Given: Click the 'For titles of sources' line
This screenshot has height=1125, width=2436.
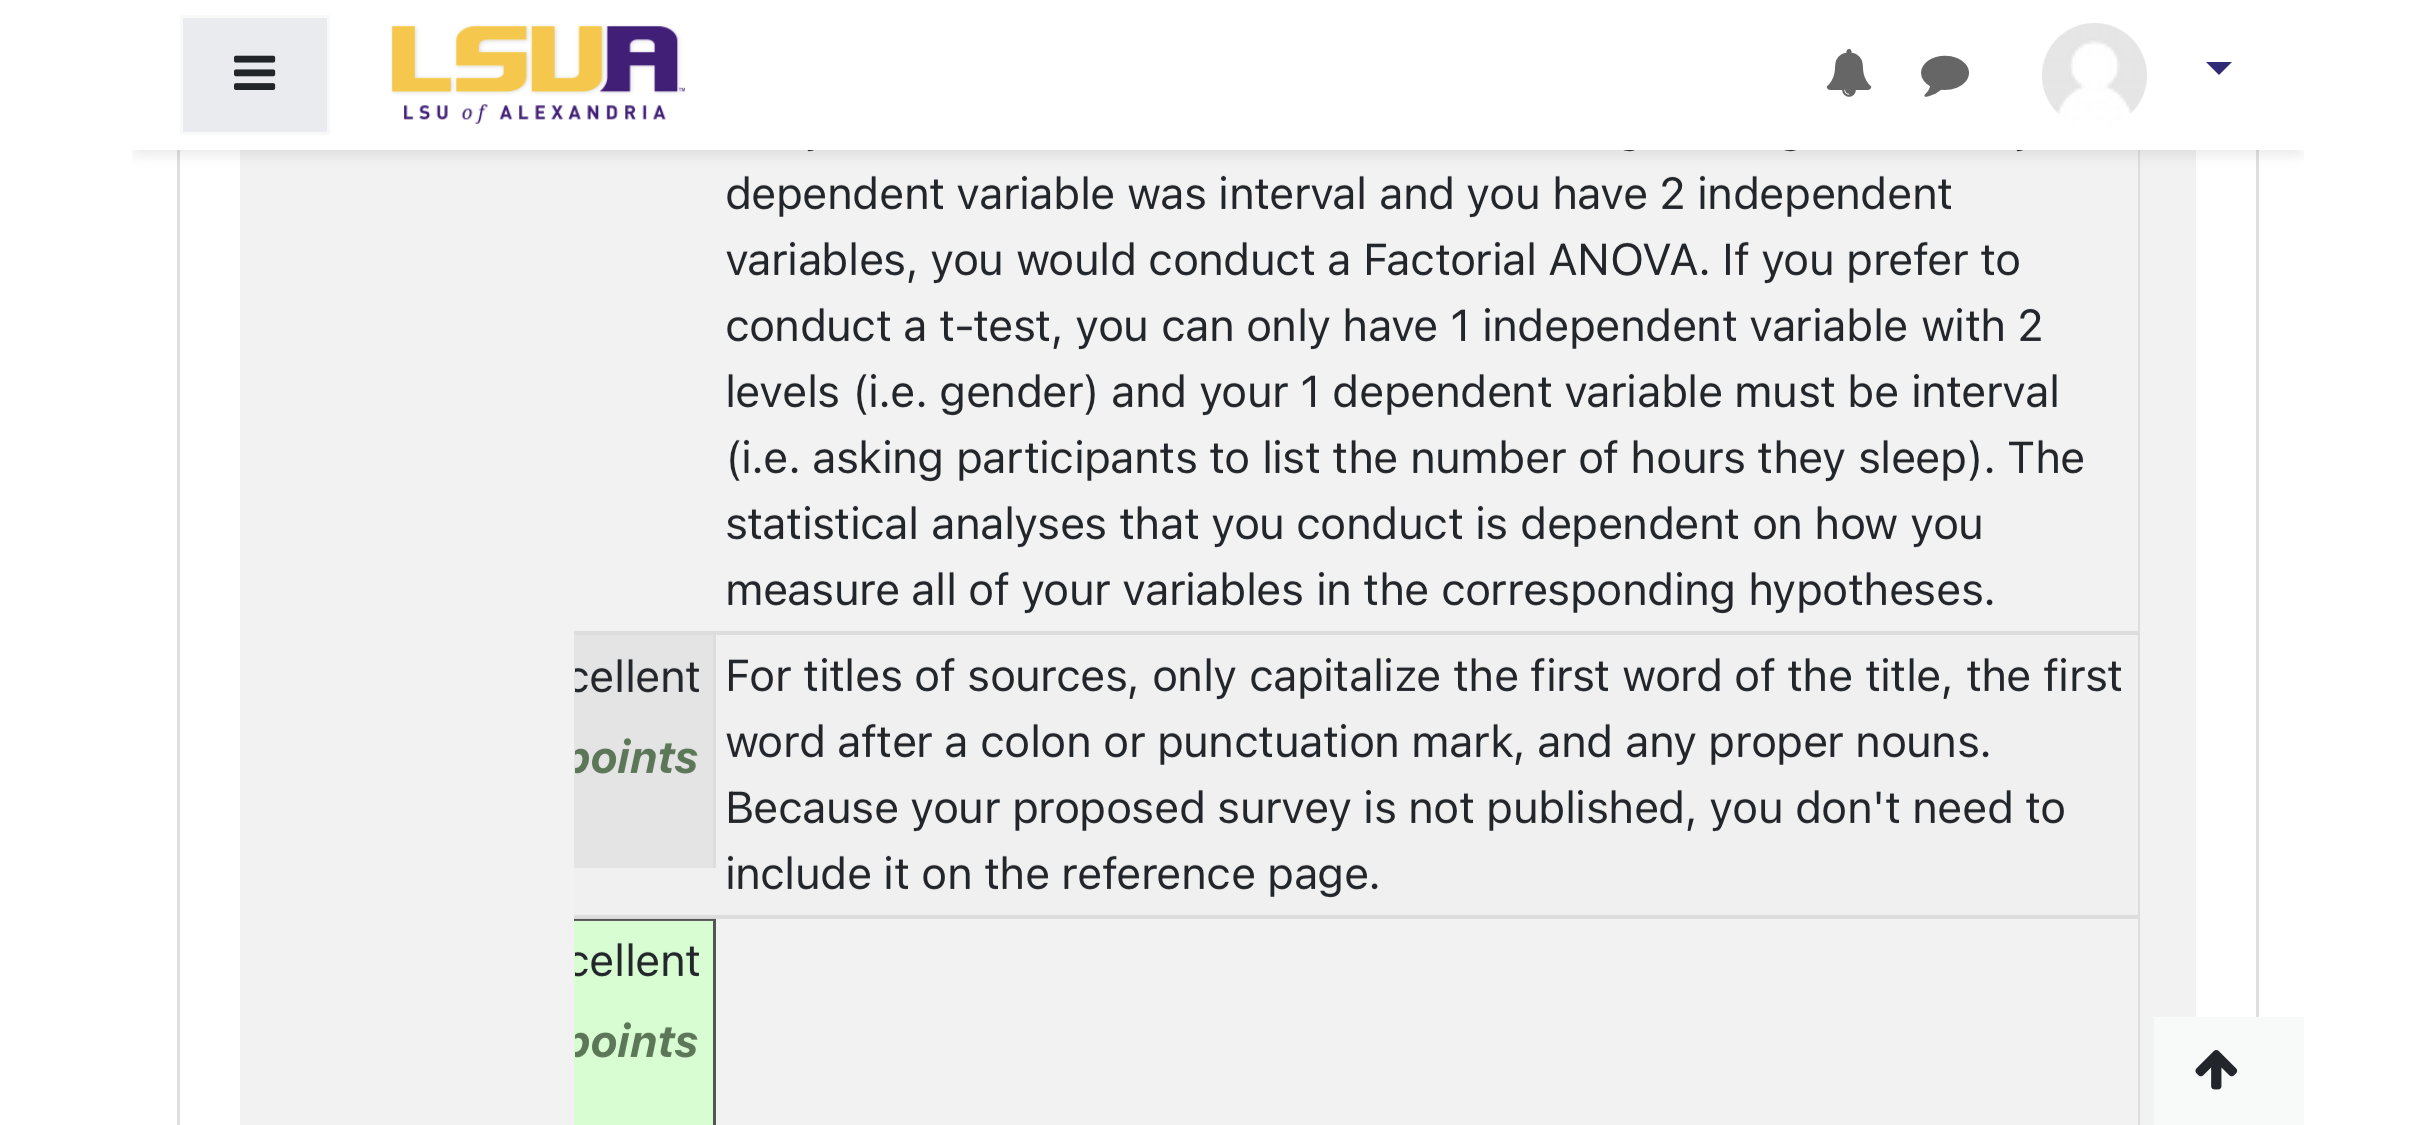Looking at the screenshot, I should 1423,676.
